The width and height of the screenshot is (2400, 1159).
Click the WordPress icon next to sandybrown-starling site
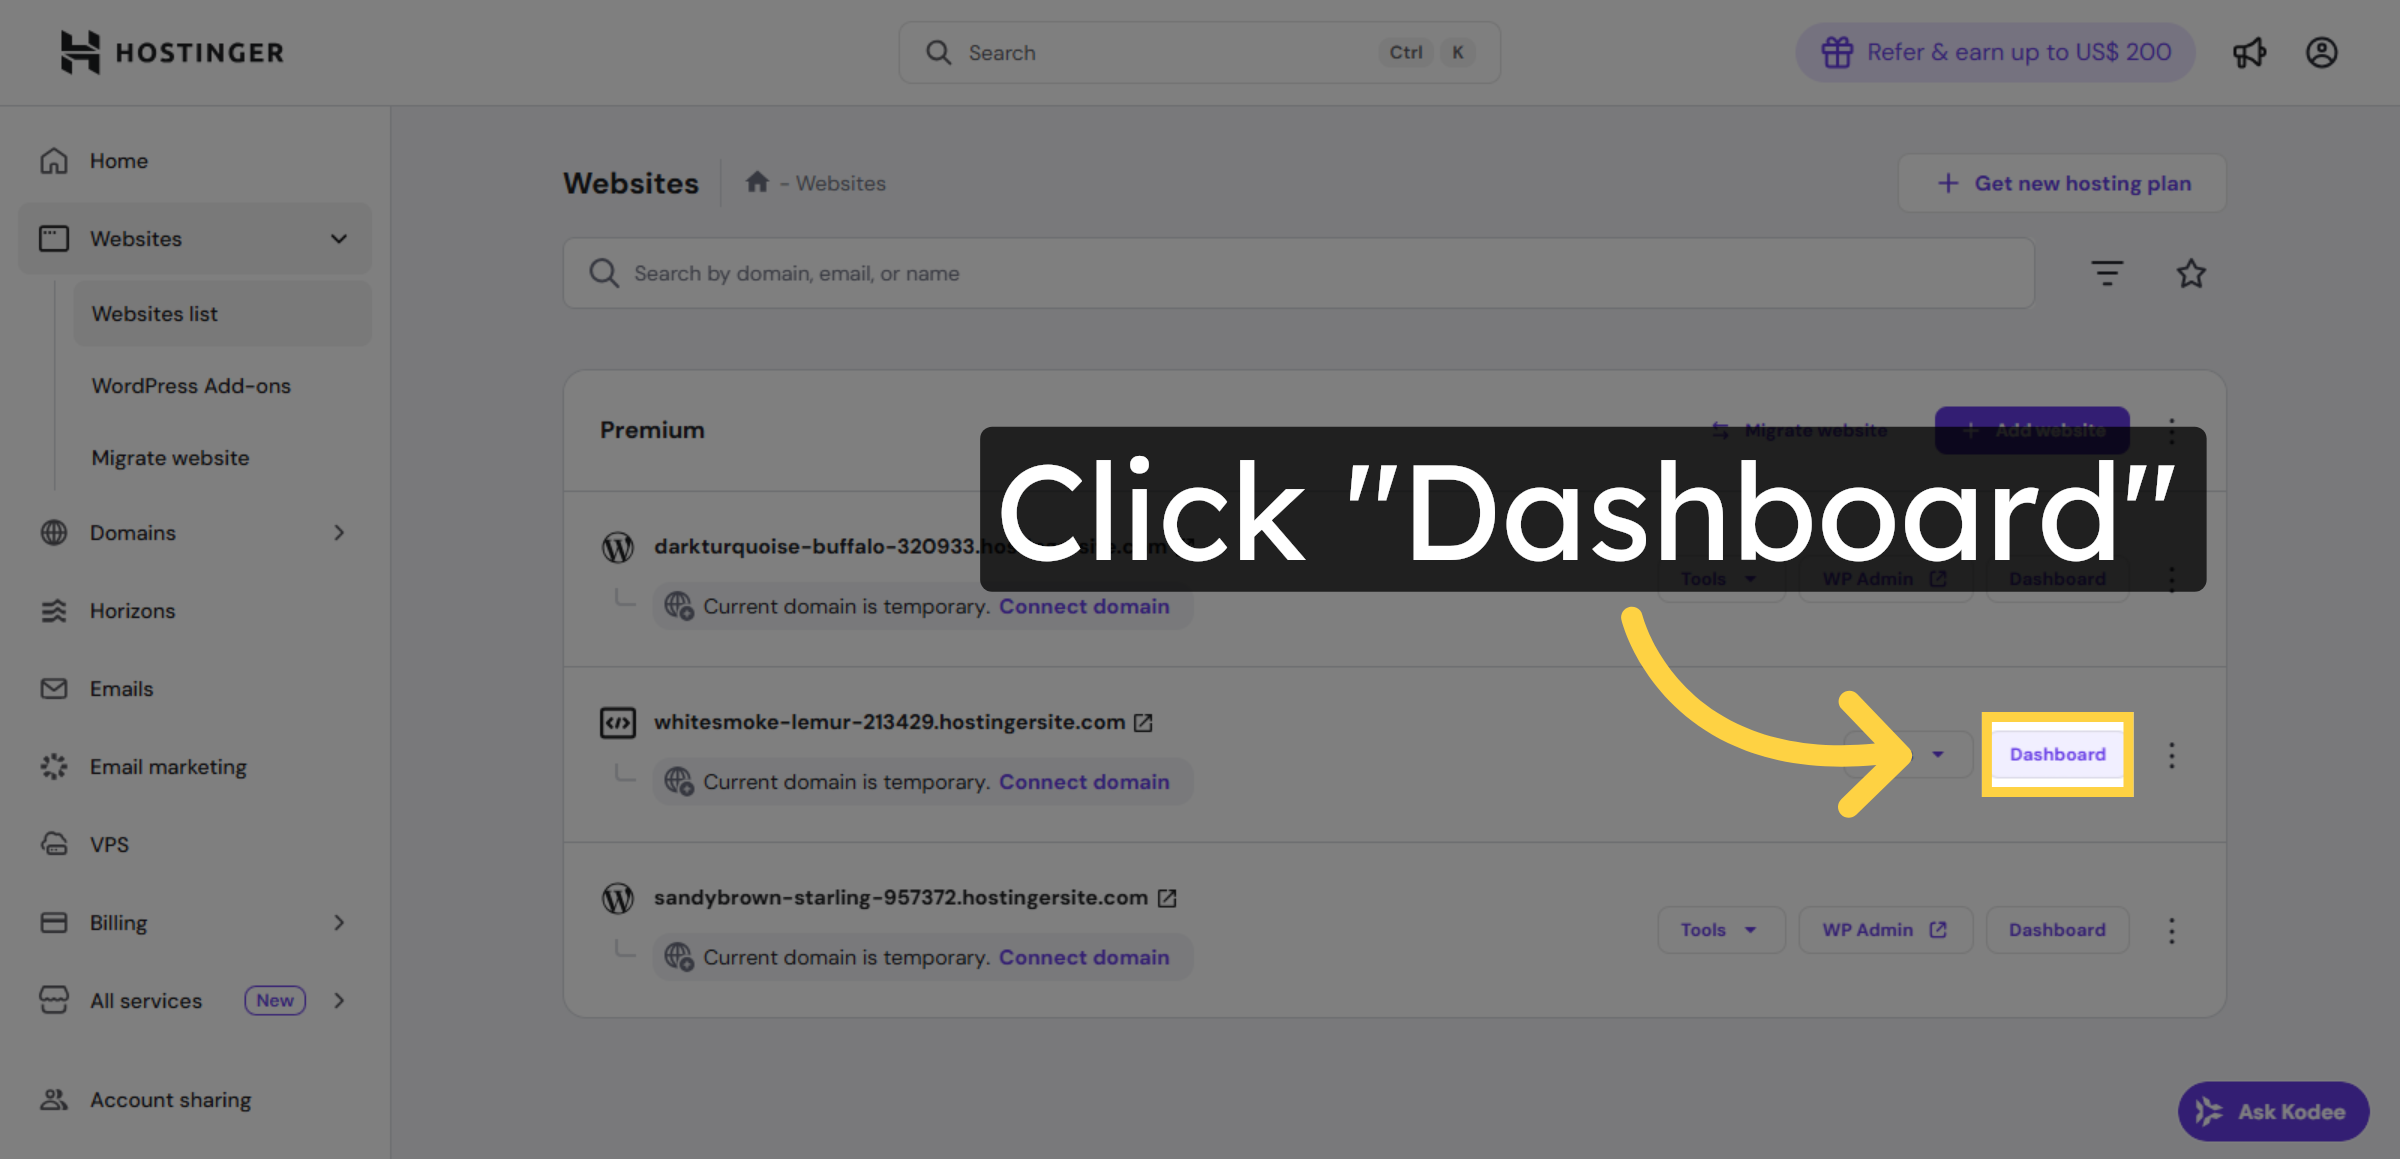point(617,897)
